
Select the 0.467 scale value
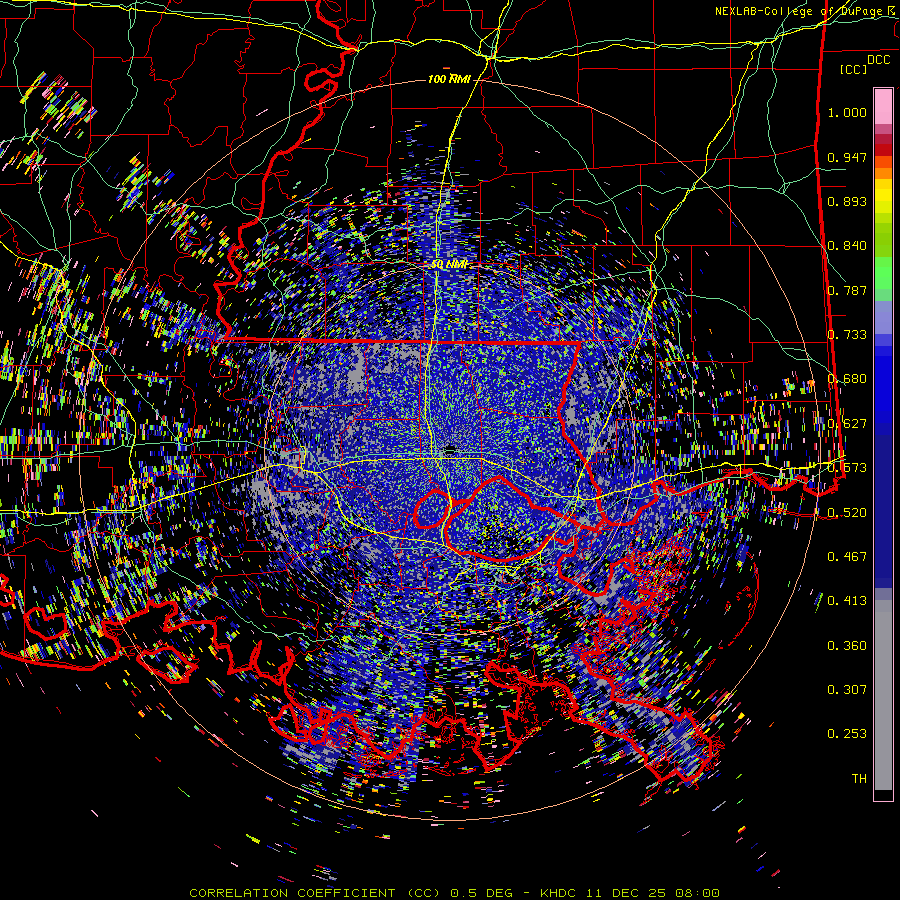tap(847, 556)
